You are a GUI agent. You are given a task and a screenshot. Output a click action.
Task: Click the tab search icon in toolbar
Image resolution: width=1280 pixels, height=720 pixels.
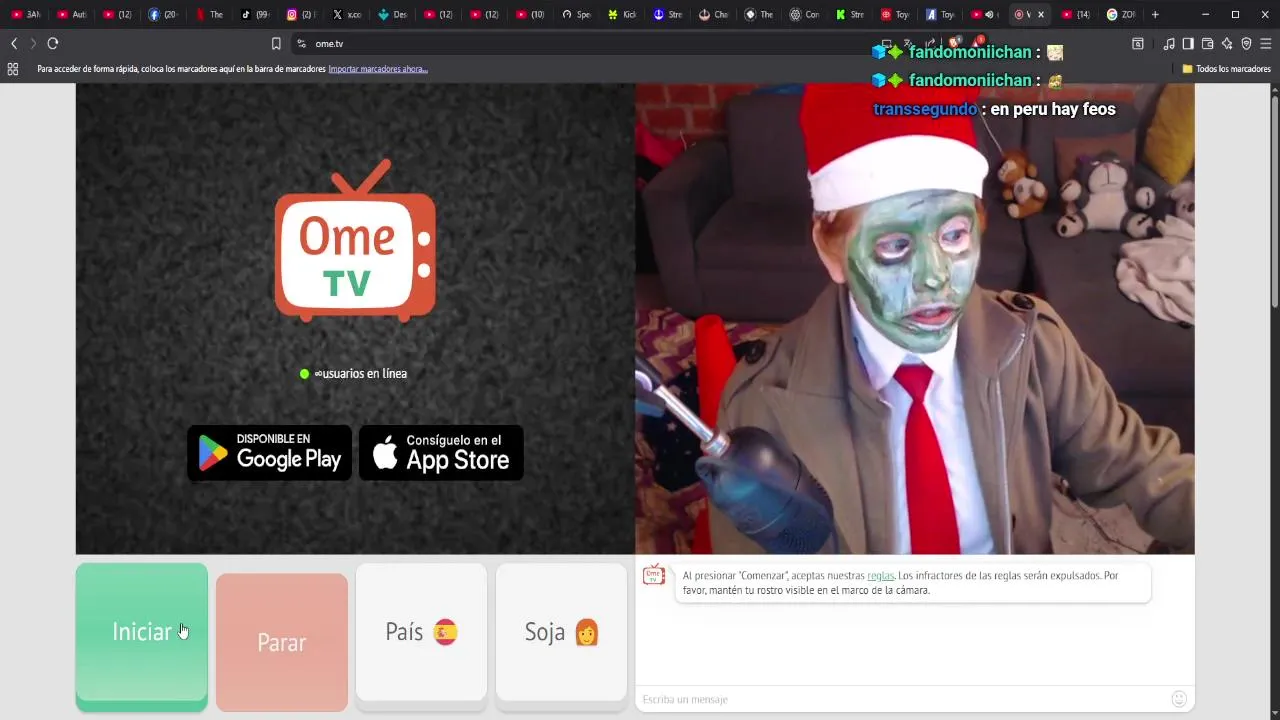(x=1138, y=43)
